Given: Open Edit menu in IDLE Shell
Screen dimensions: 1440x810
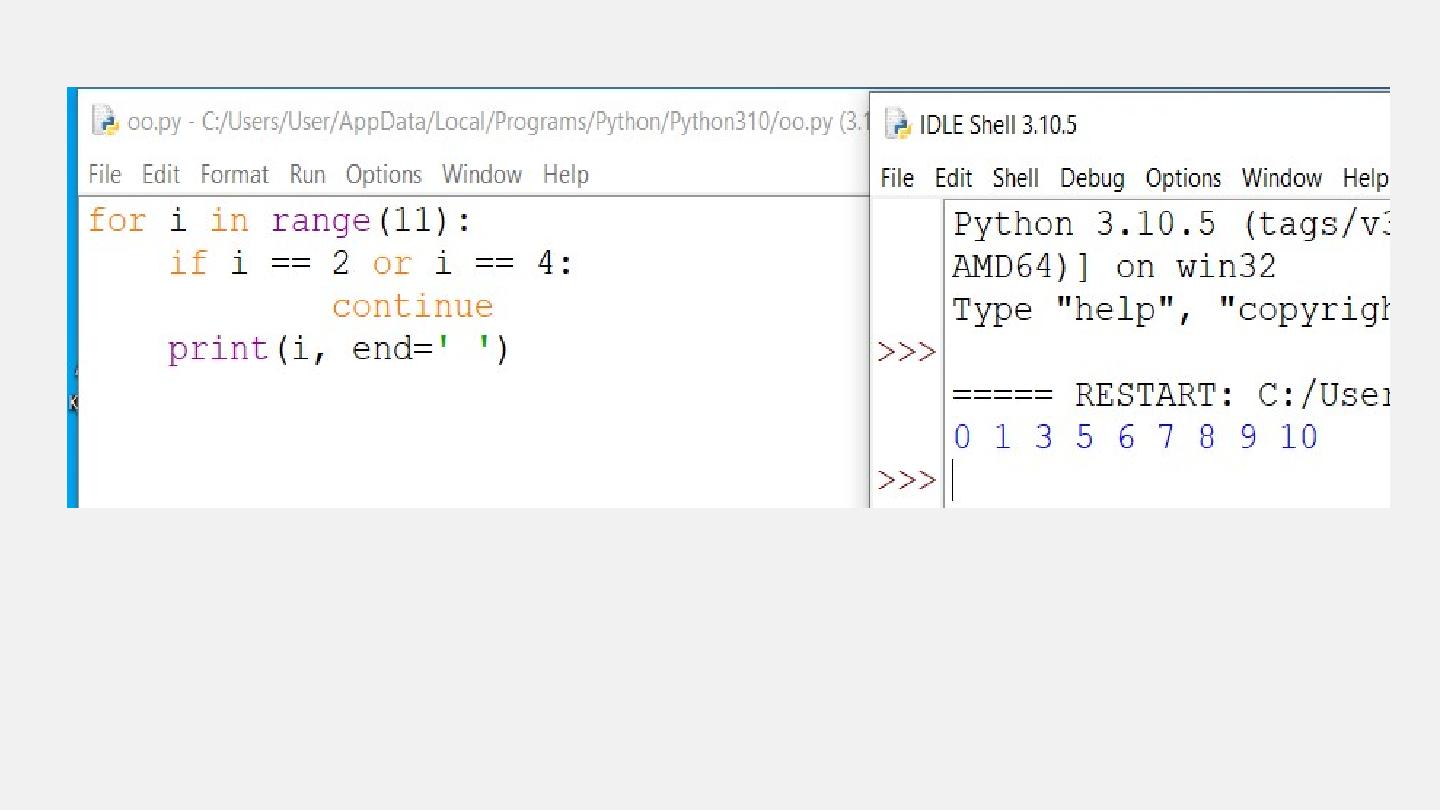Looking at the screenshot, I should (x=954, y=178).
